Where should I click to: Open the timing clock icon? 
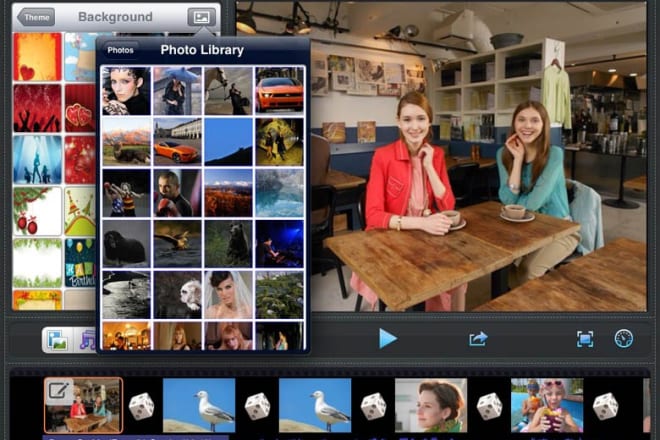pyautogui.click(x=623, y=339)
